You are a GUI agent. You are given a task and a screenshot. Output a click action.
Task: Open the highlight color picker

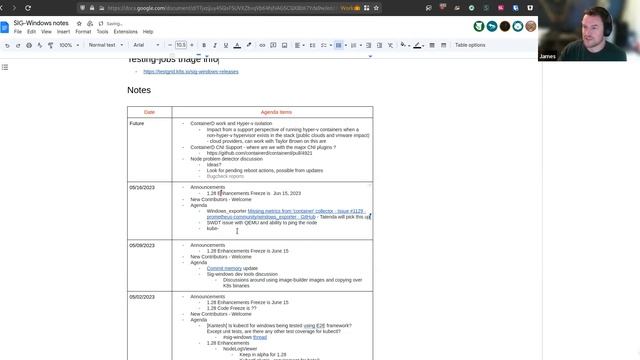(249, 45)
